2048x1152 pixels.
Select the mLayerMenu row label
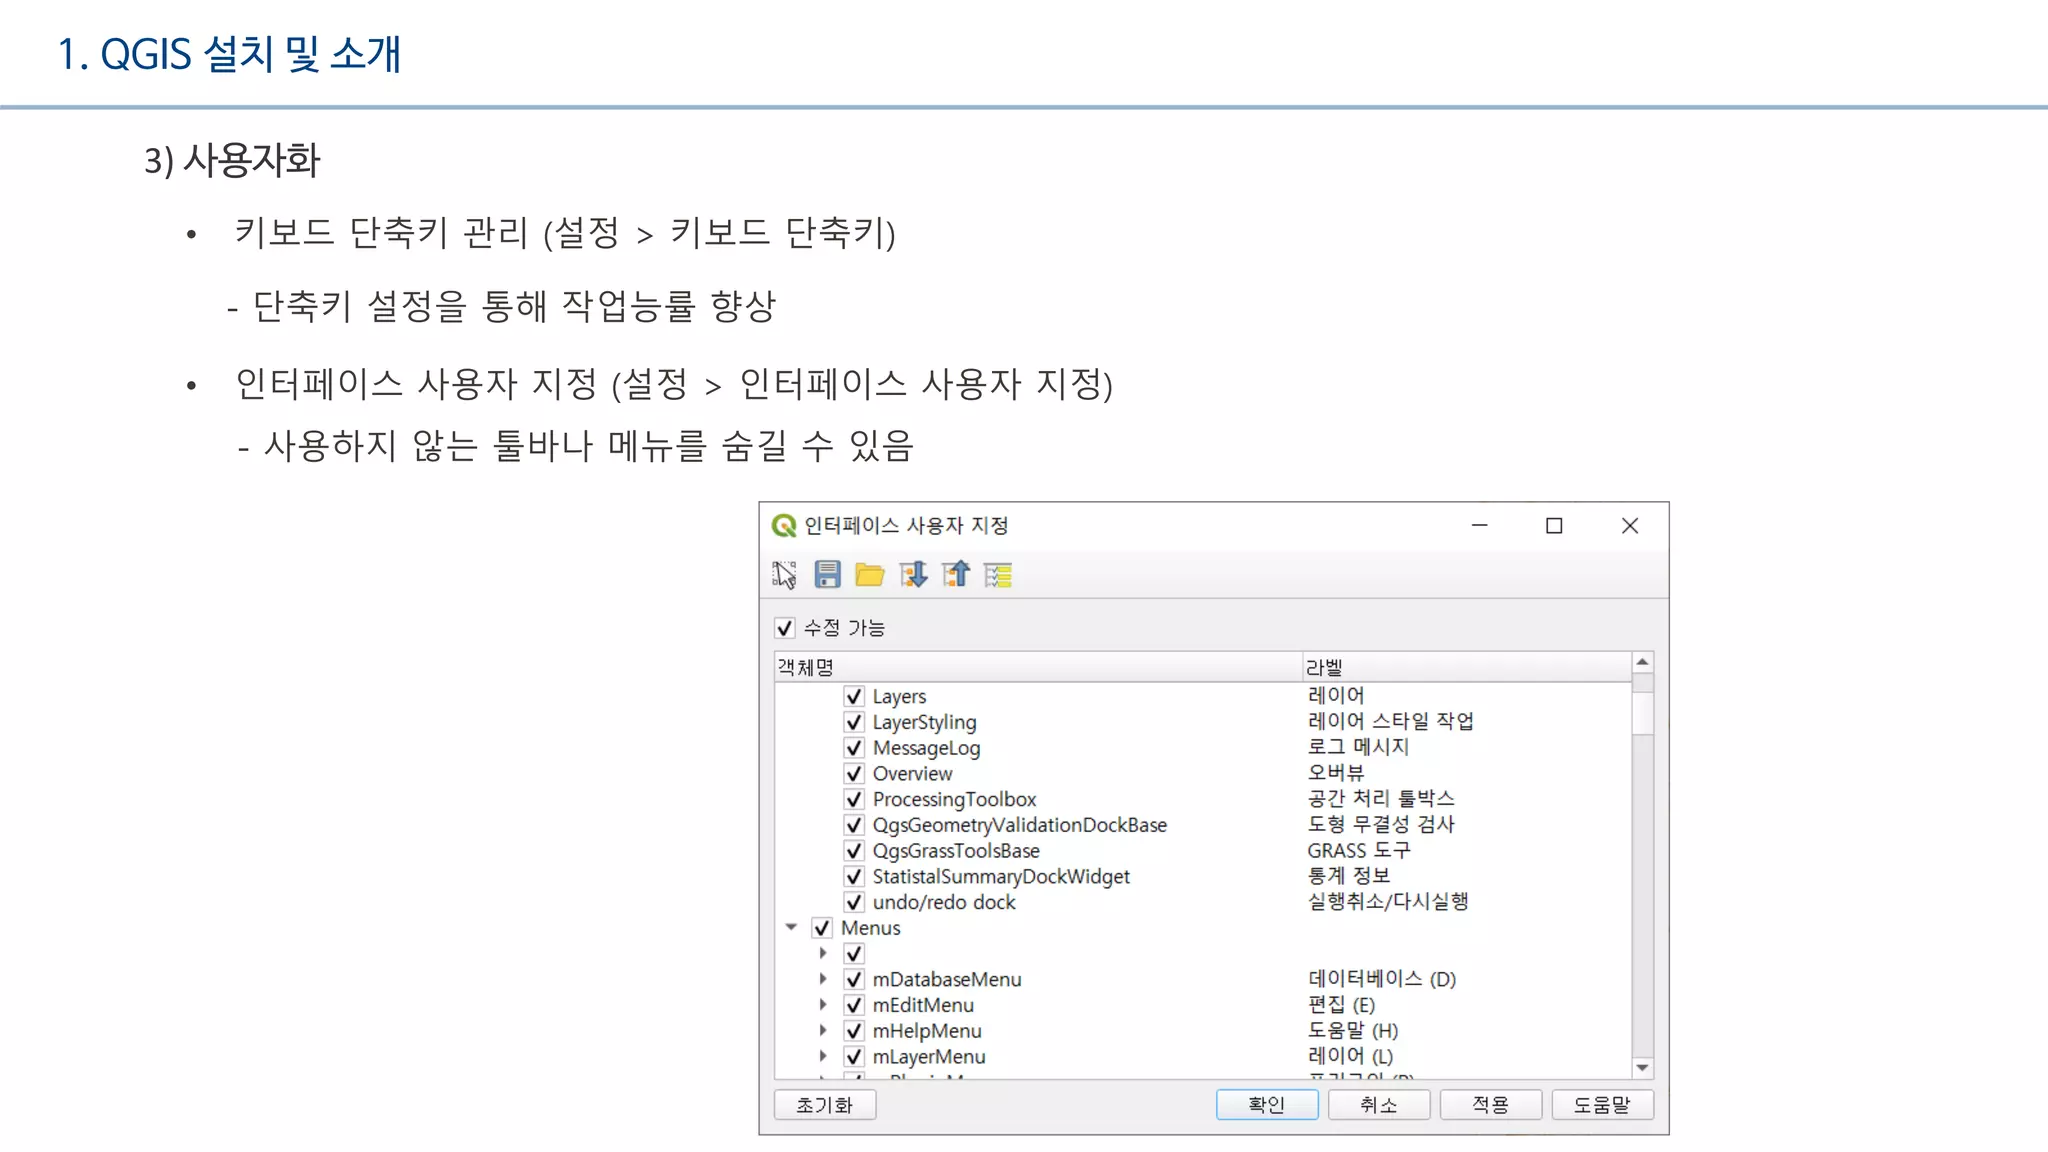(929, 1057)
